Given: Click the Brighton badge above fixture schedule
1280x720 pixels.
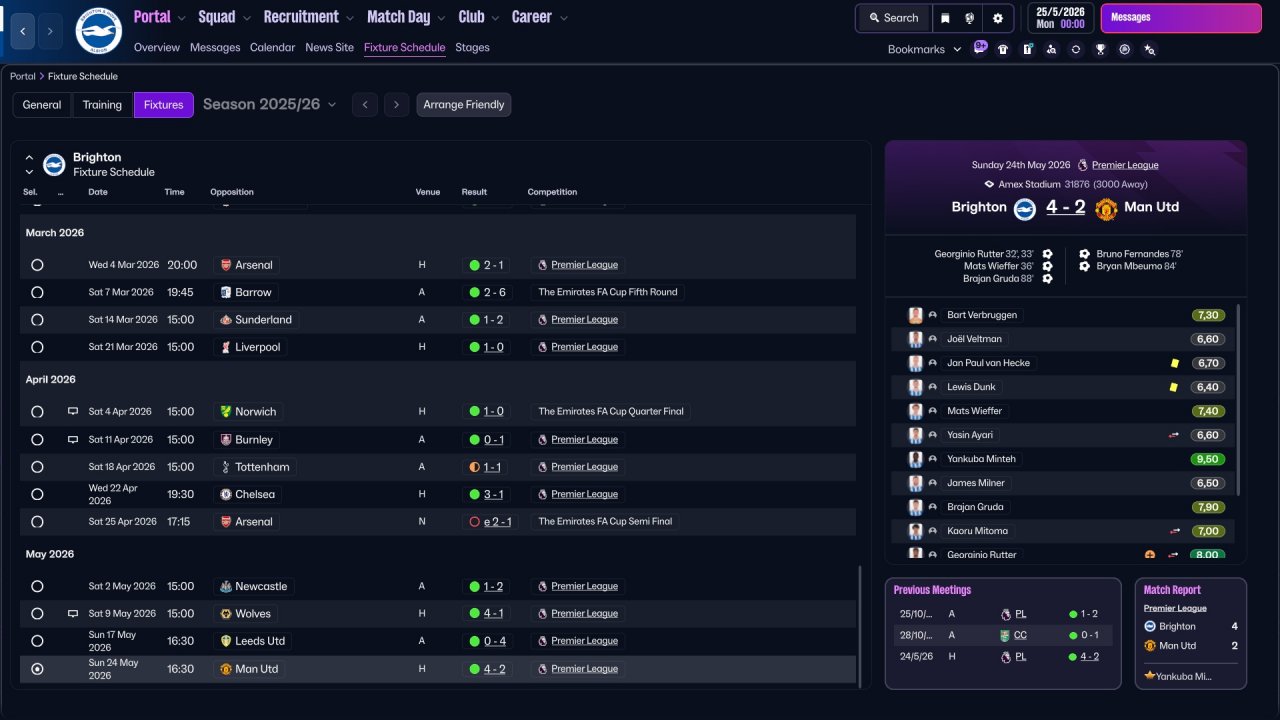Looking at the screenshot, I should [x=54, y=164].
